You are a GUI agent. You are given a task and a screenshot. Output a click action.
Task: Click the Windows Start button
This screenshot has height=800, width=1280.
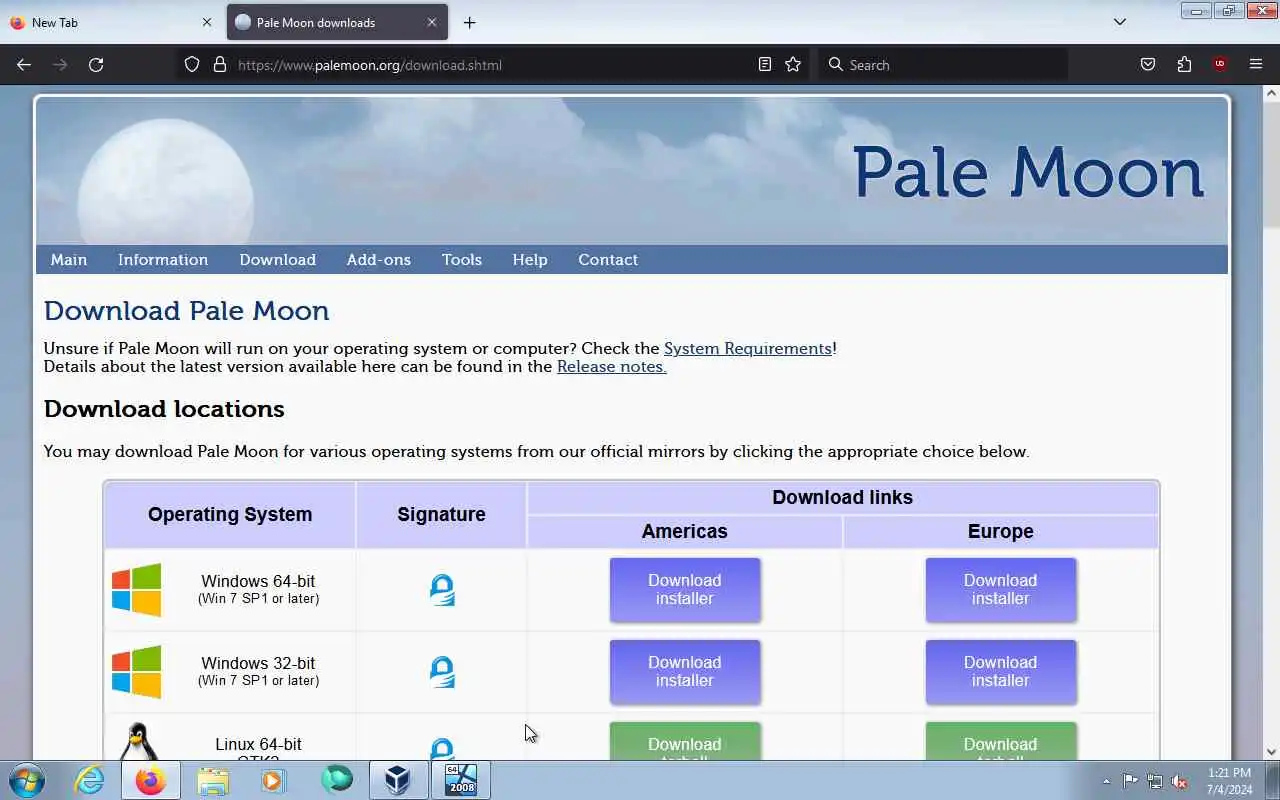pos(27,780)
